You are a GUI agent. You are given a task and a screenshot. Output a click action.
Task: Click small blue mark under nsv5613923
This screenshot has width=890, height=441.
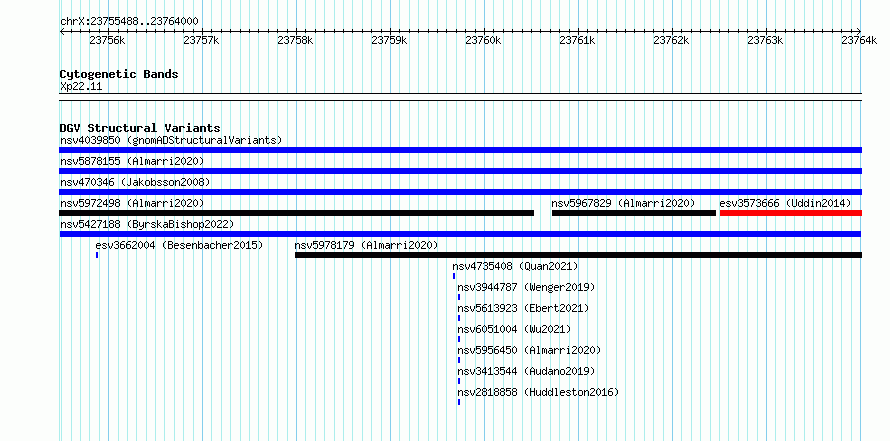tap(459, 318)
